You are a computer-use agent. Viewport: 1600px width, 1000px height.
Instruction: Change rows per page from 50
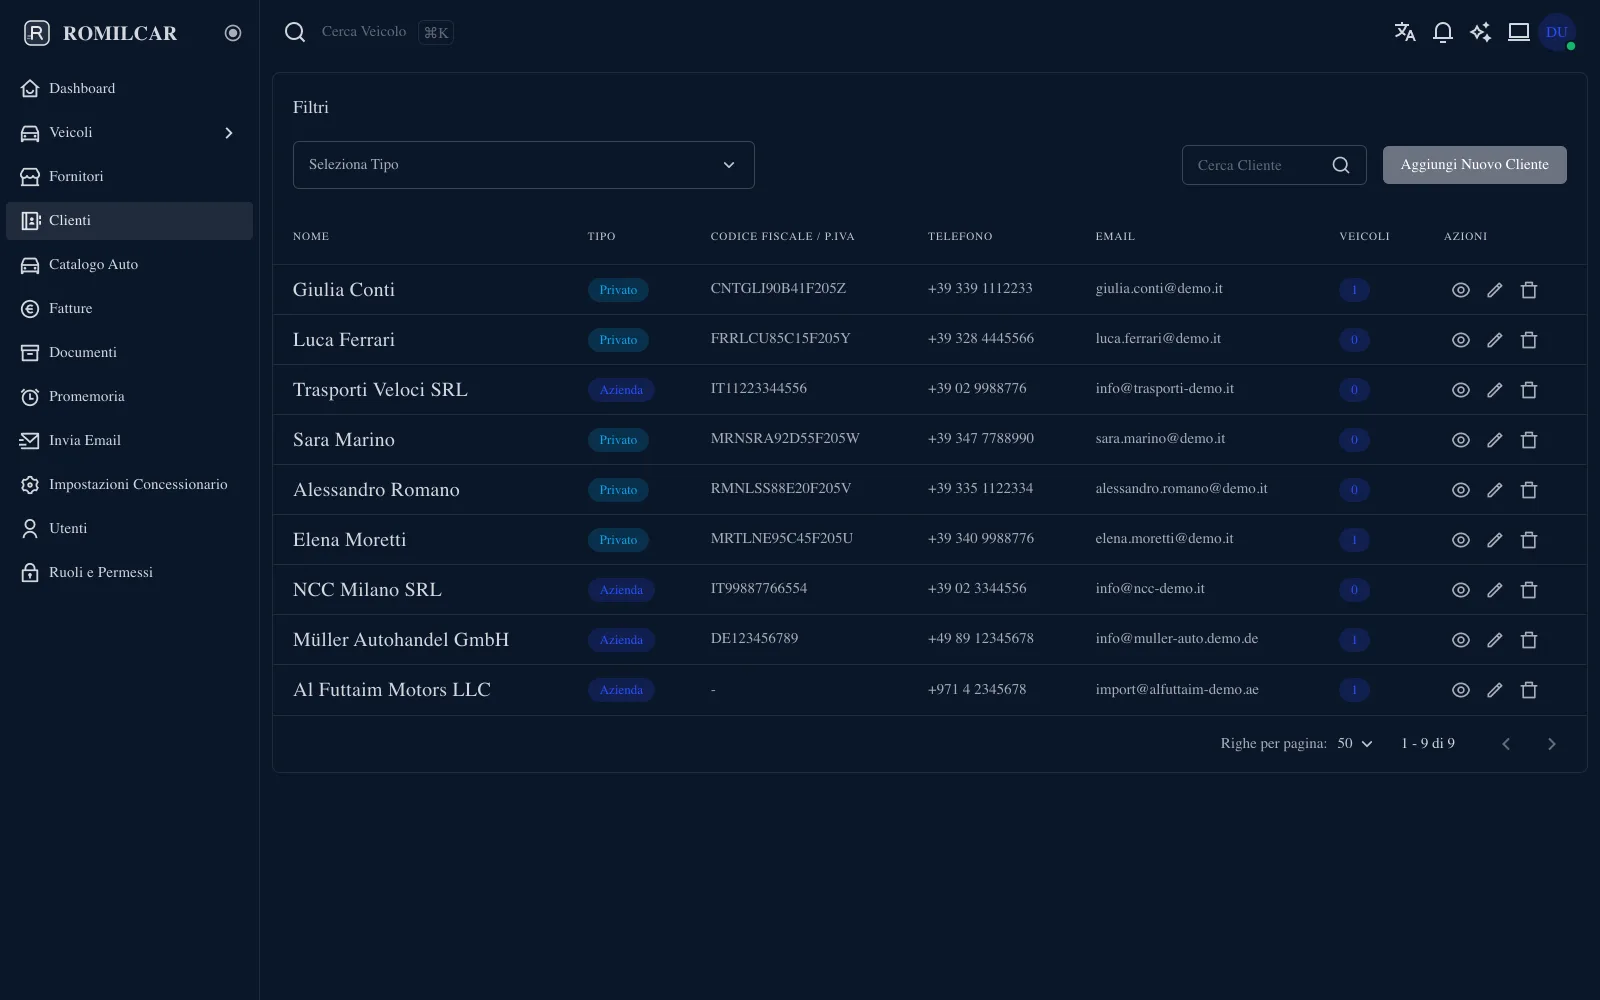click(1355, 743)
